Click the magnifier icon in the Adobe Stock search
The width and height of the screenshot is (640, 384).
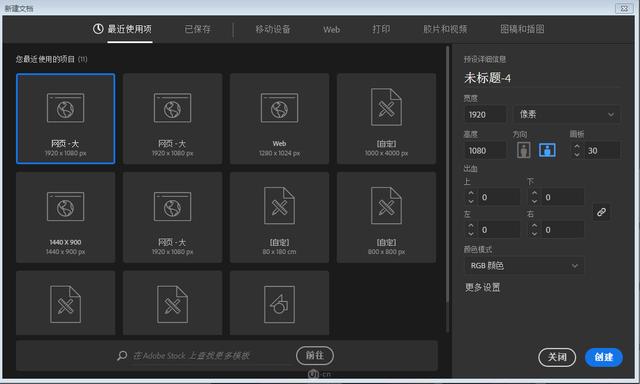pyautogui.click(x=122, y=355)
